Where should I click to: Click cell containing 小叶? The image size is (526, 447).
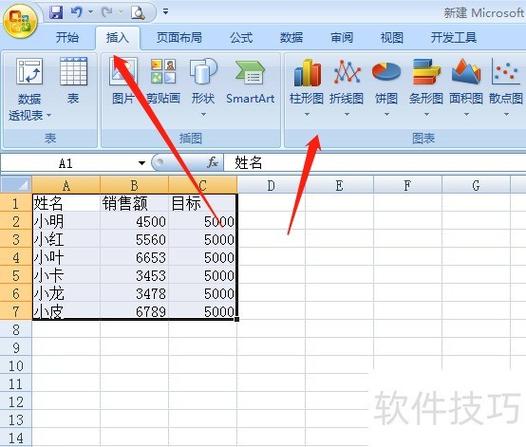click(66, 258)
